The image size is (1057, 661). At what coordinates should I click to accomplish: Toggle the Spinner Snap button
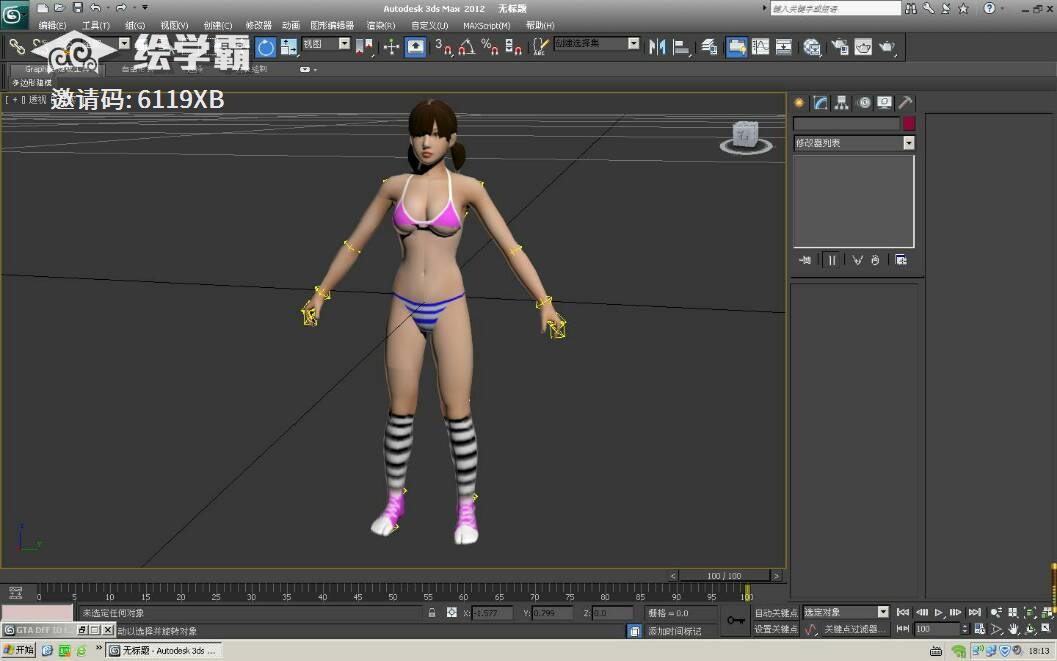(x=513, y=47)
